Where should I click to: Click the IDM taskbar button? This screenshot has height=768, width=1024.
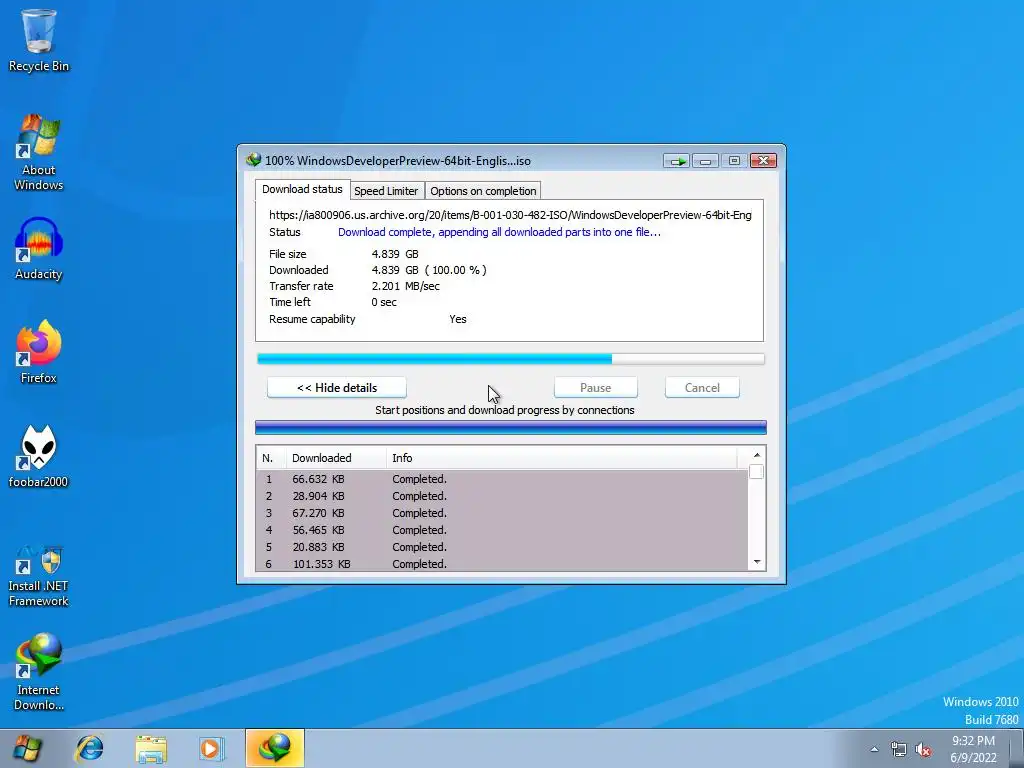274,748
